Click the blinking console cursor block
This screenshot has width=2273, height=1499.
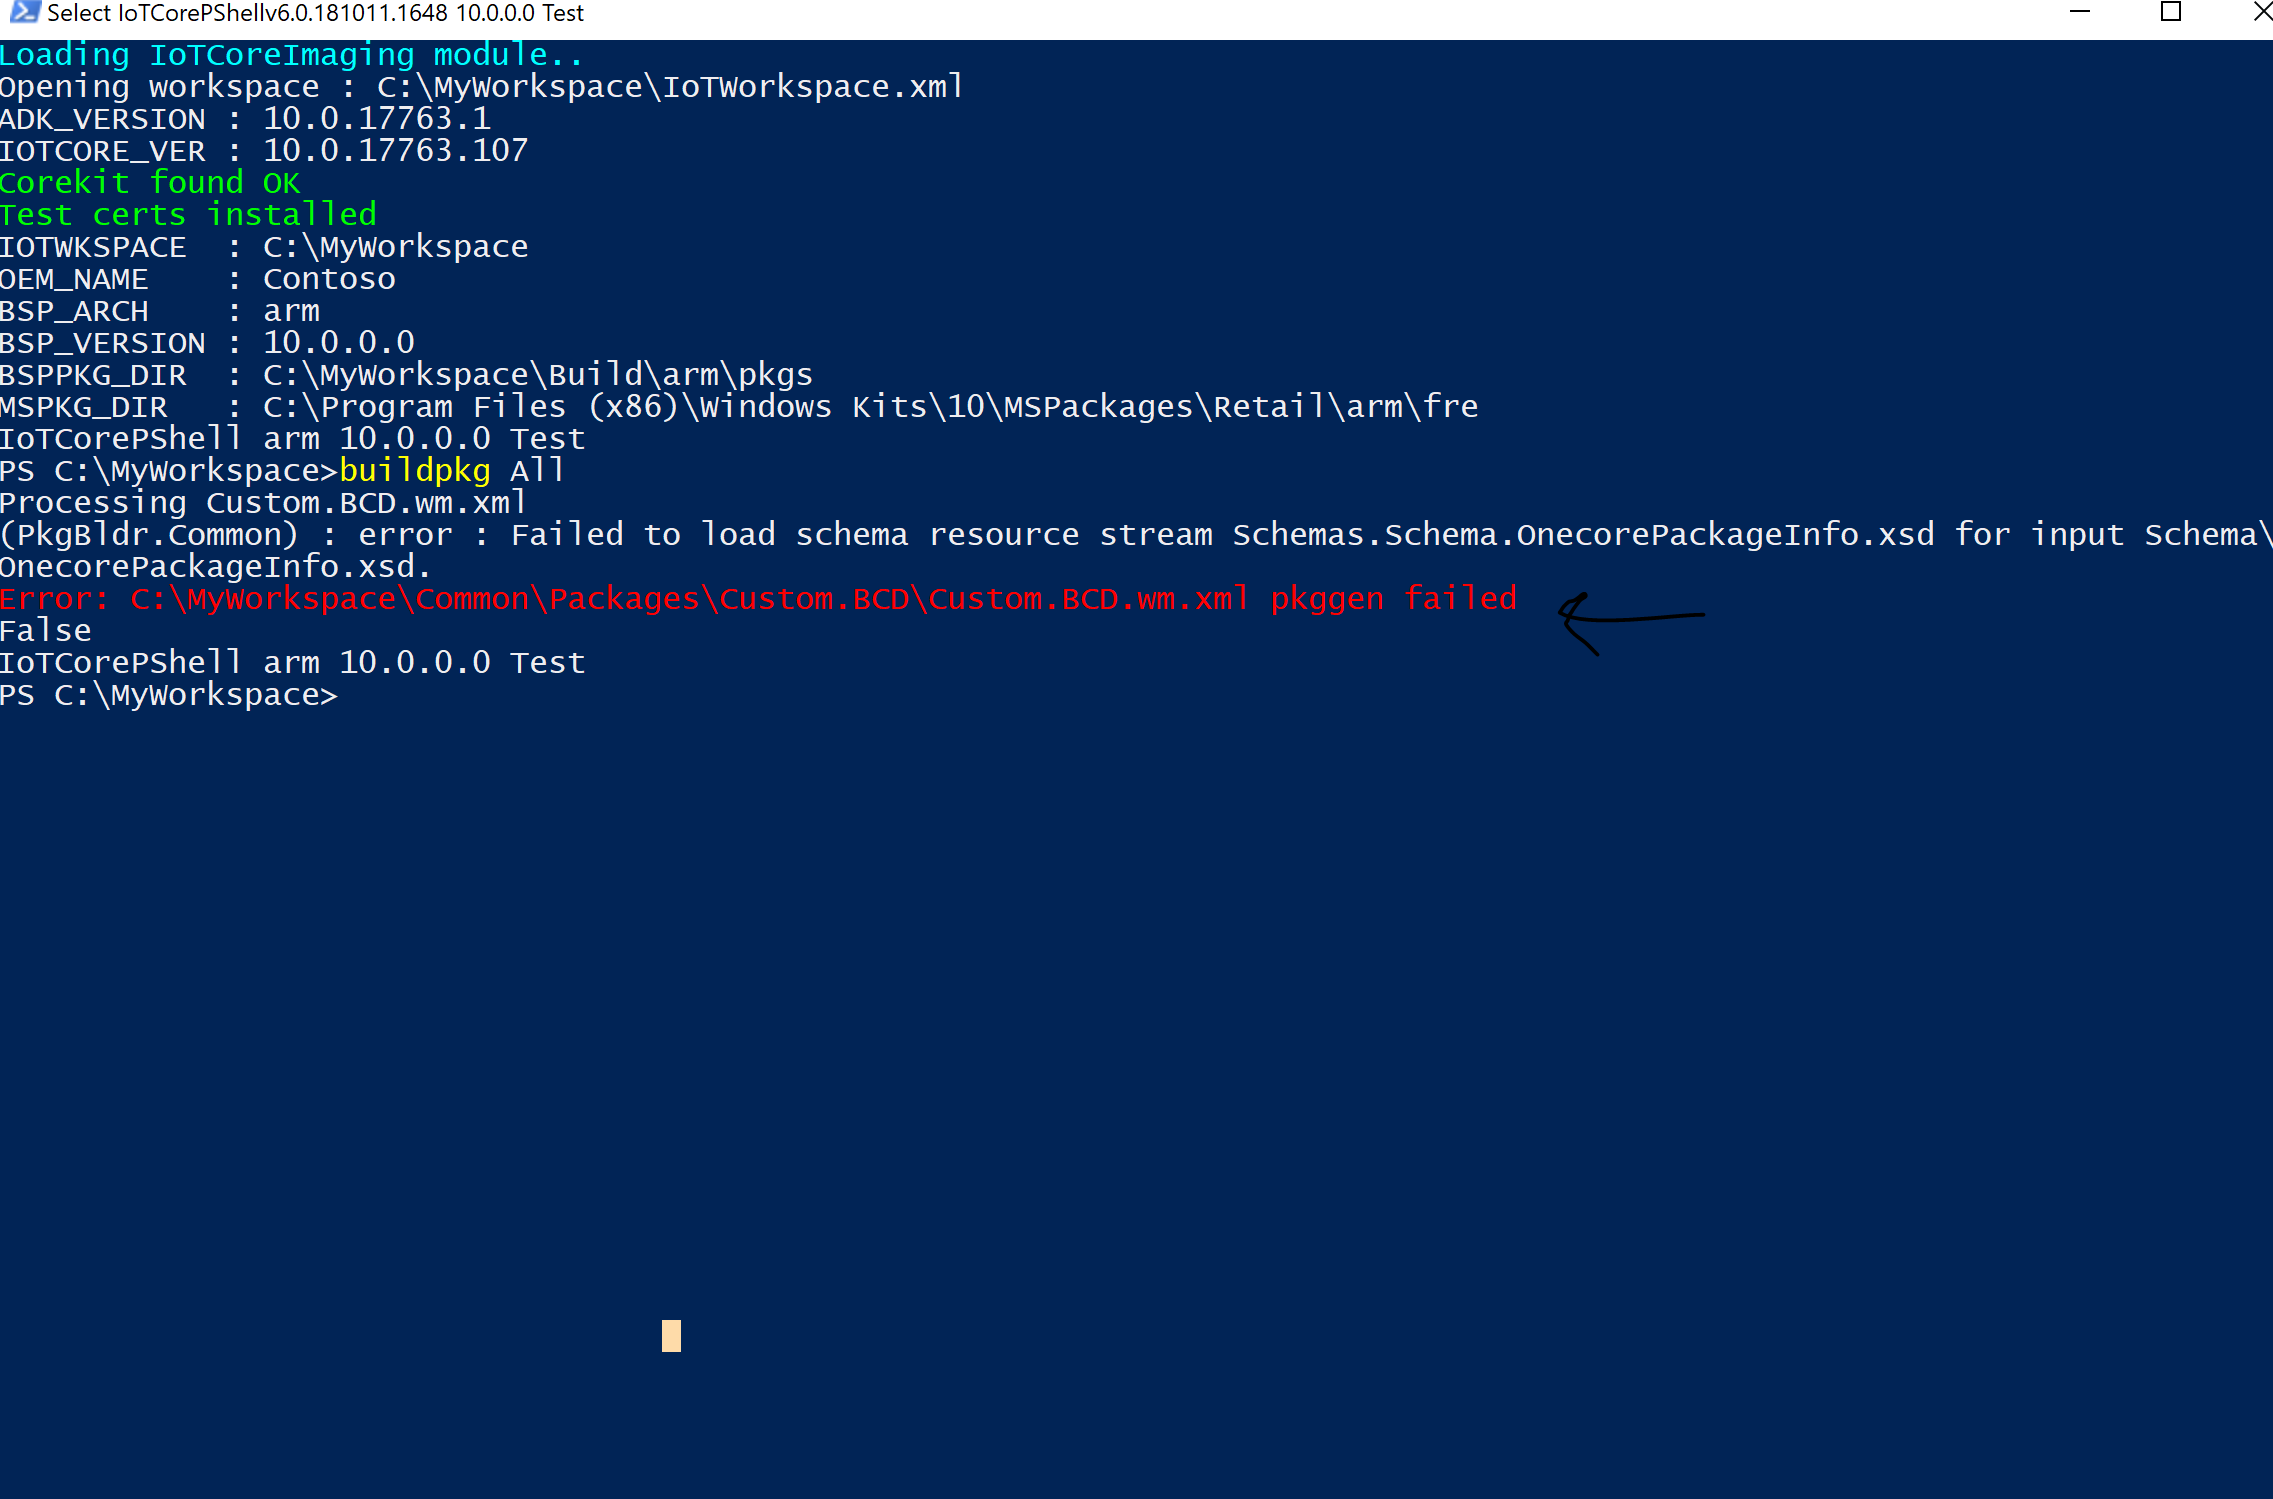(671, 1335)
